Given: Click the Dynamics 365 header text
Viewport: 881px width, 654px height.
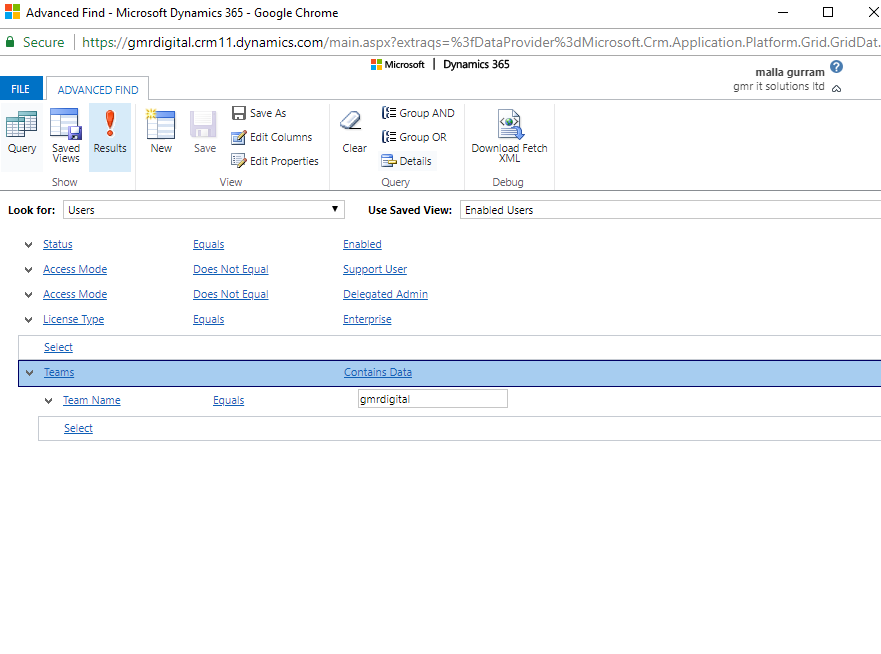Looking at the screenshot, I should tap(476, 64).
